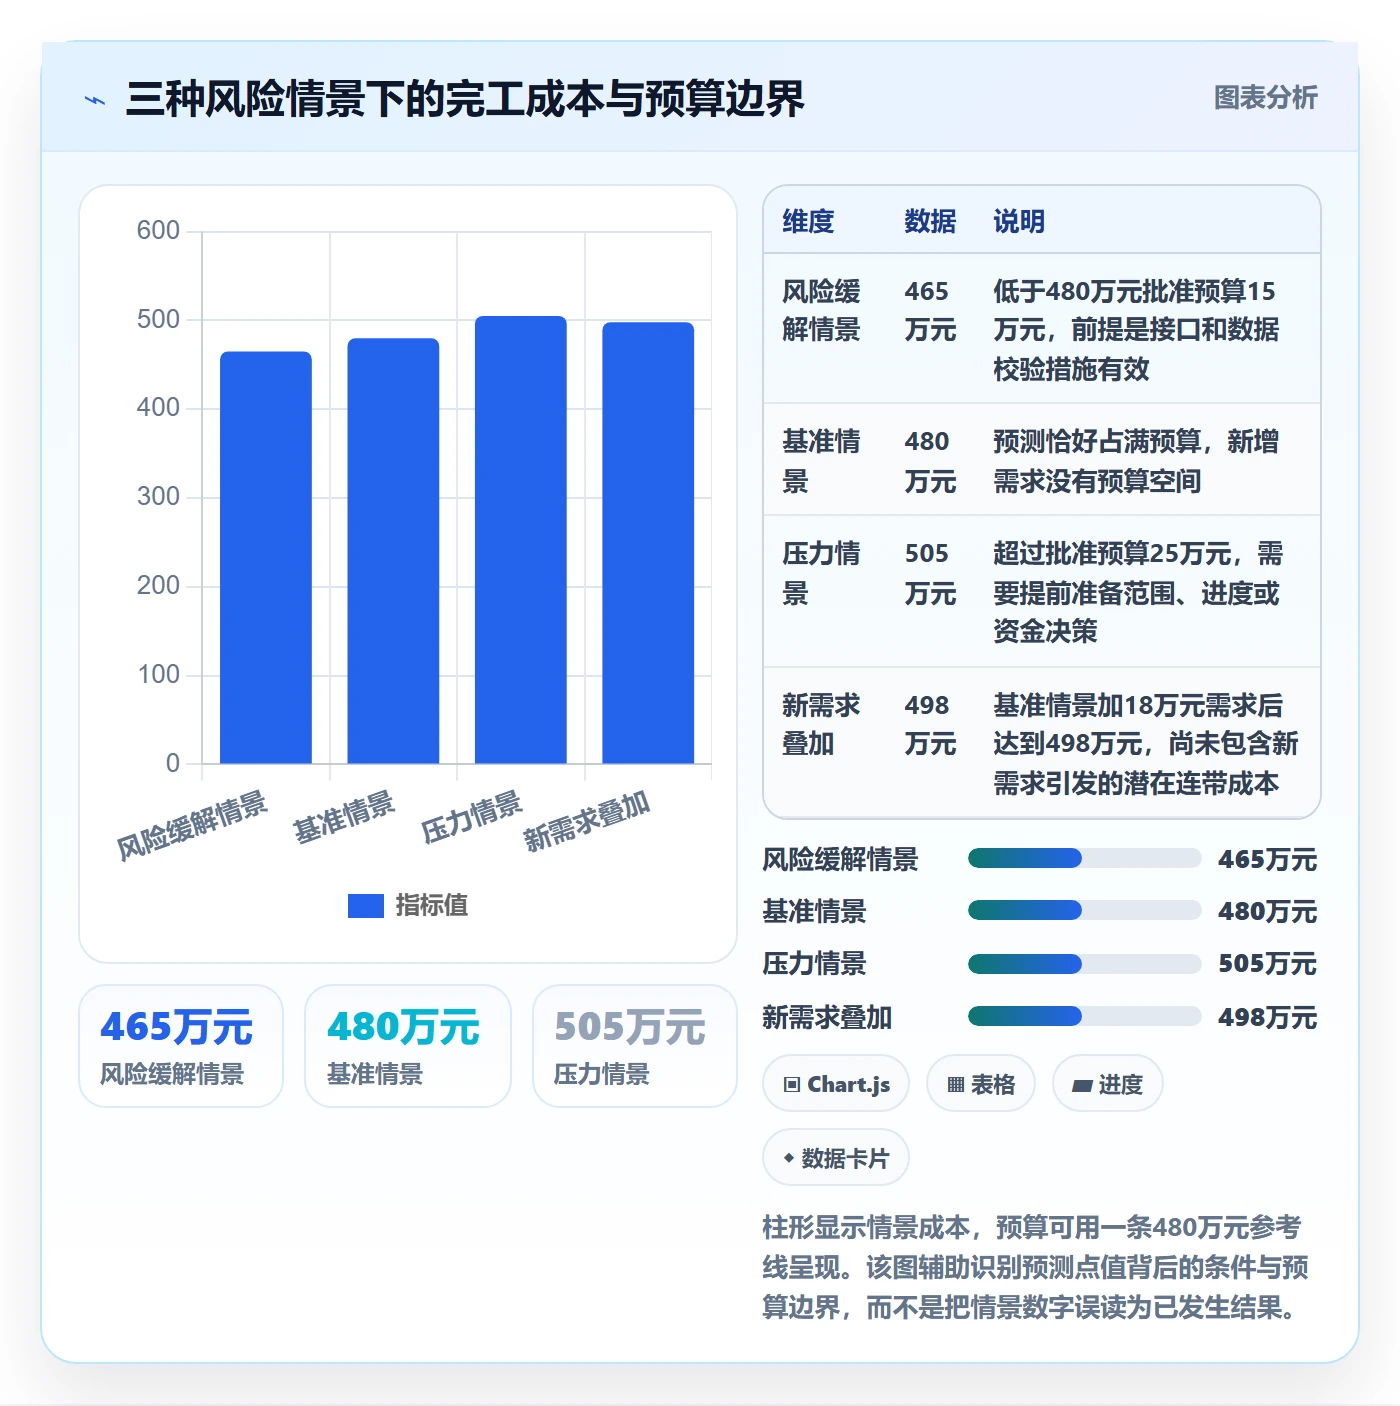The width and height of the screenshot is (1400, 1406).
Task: Open the 505万元 压力情景 data card
Action: pos(635,1046)
